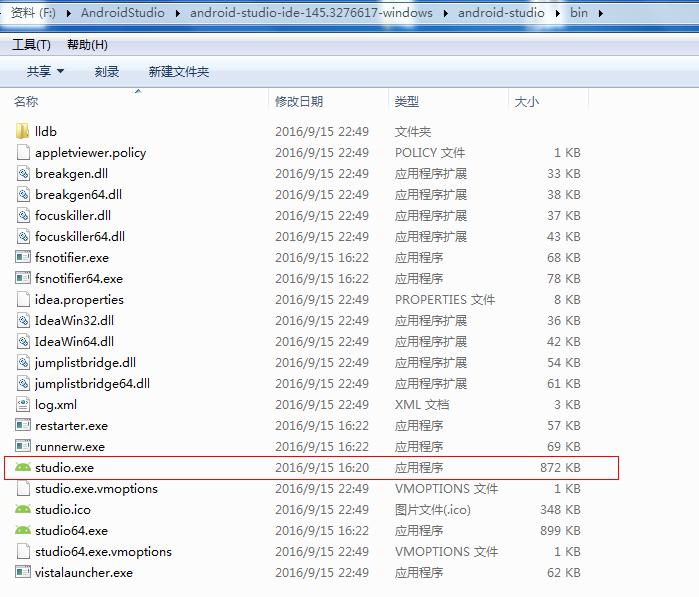Viewport: 699px width, 597px height.
Task: Click the 872 KB size cell
Action: 560,467
